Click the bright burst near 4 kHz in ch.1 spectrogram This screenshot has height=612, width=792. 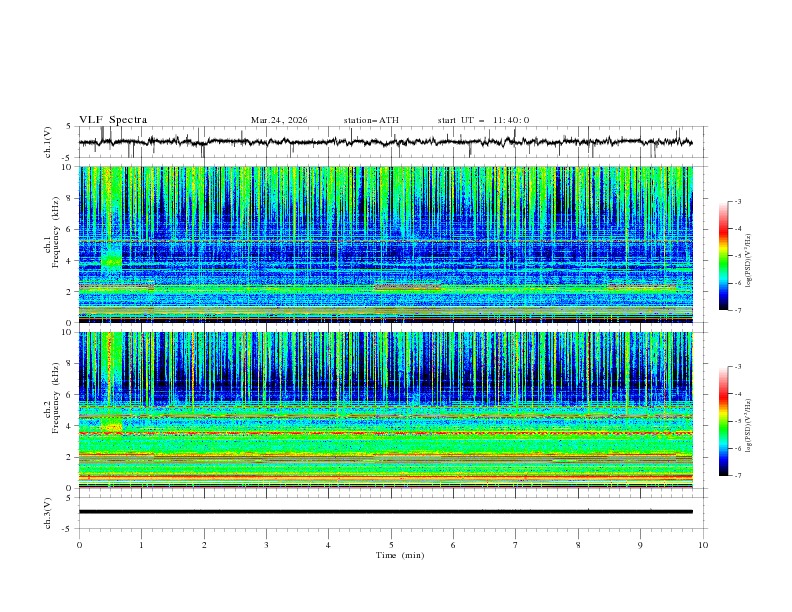(x=111, y=259)
